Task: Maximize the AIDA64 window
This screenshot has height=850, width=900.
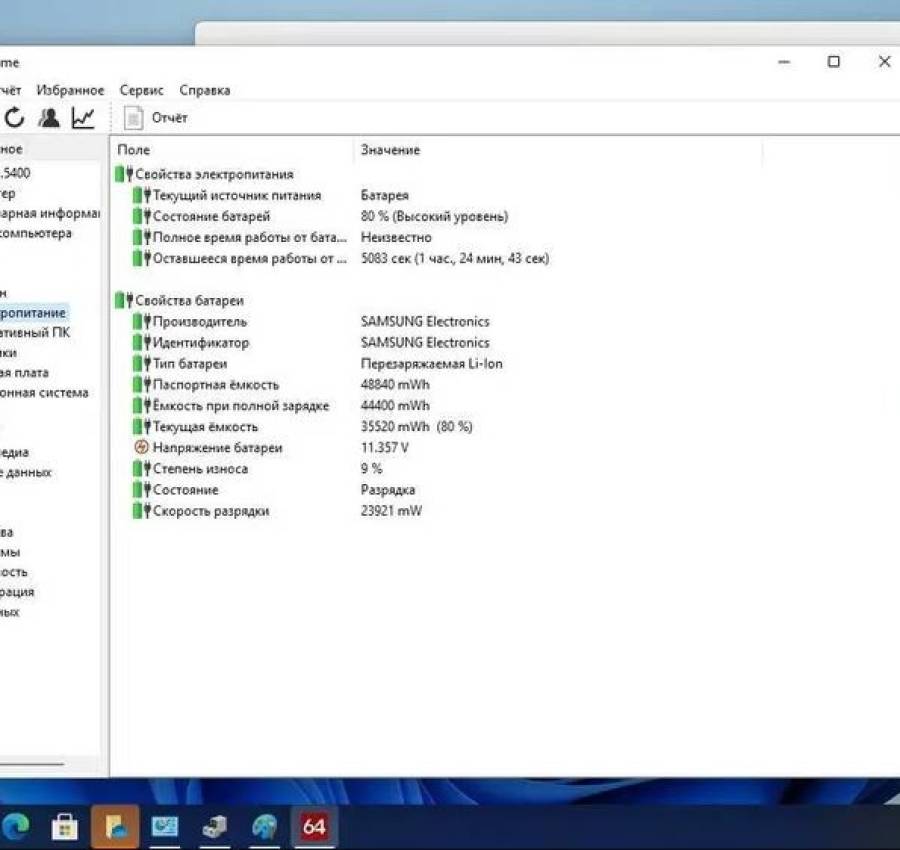Action: pos(834,61)
